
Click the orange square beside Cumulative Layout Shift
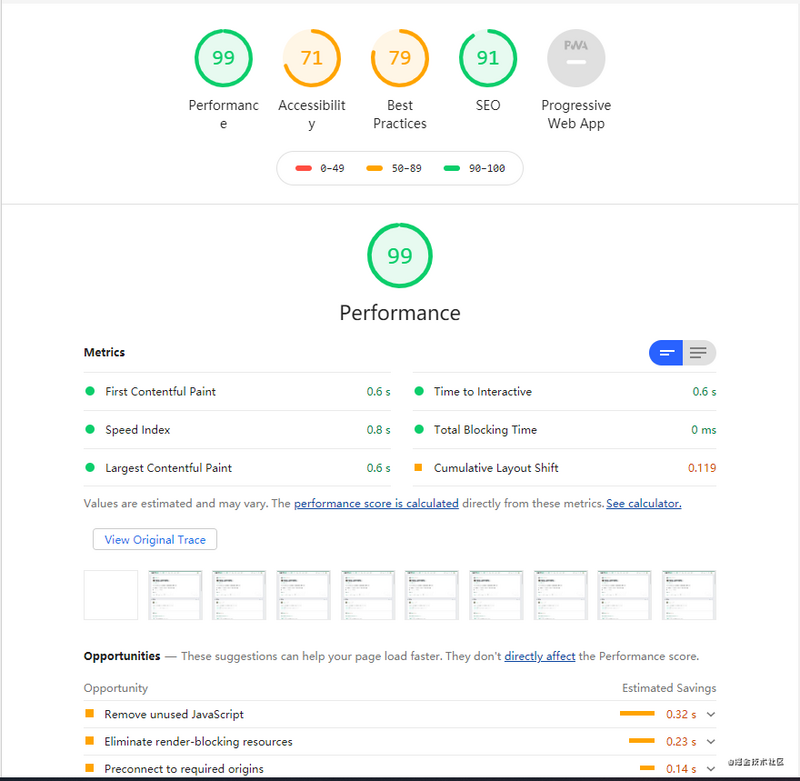(x=418, y=467)
